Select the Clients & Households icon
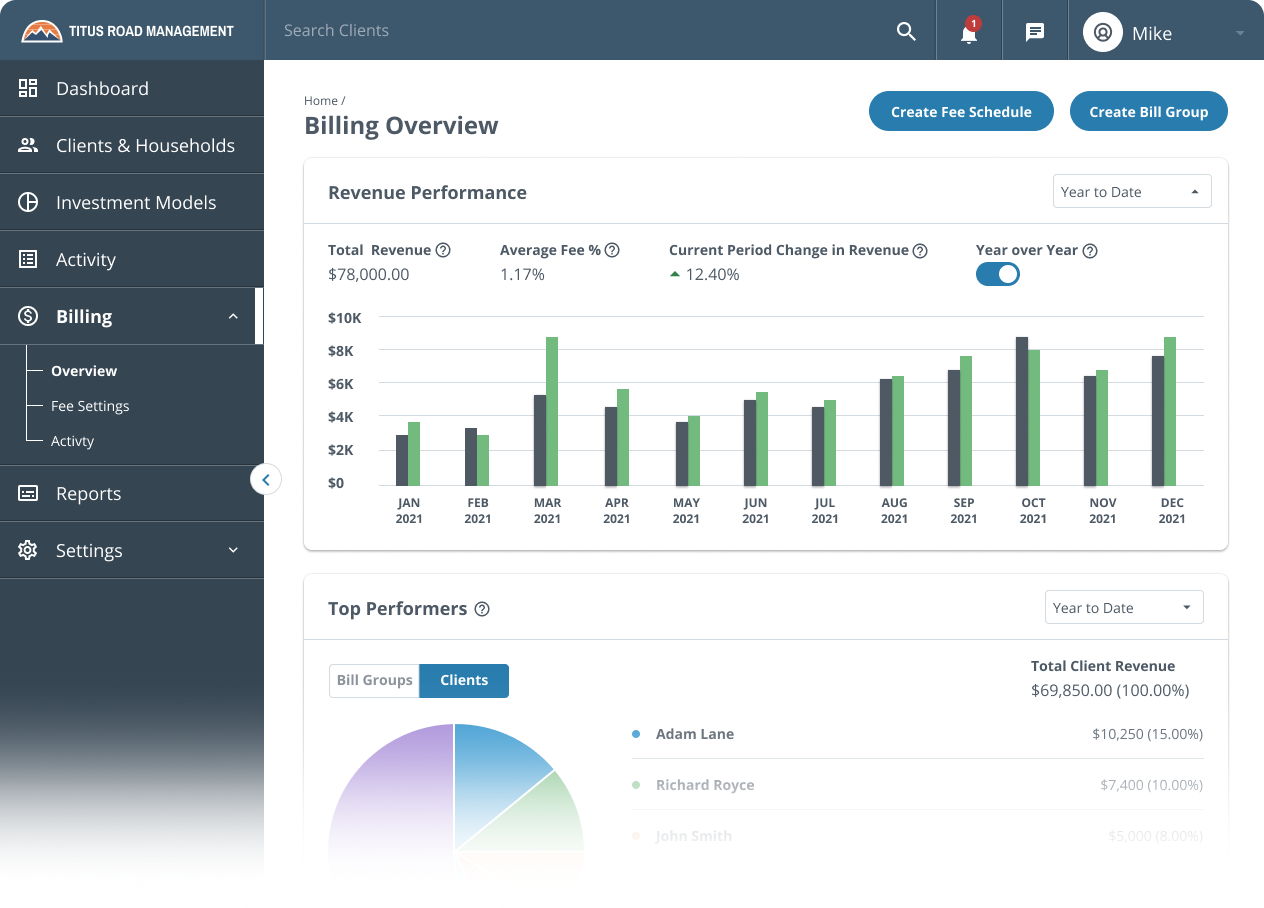Screen dimensions: 1264x908 [28, 145]
